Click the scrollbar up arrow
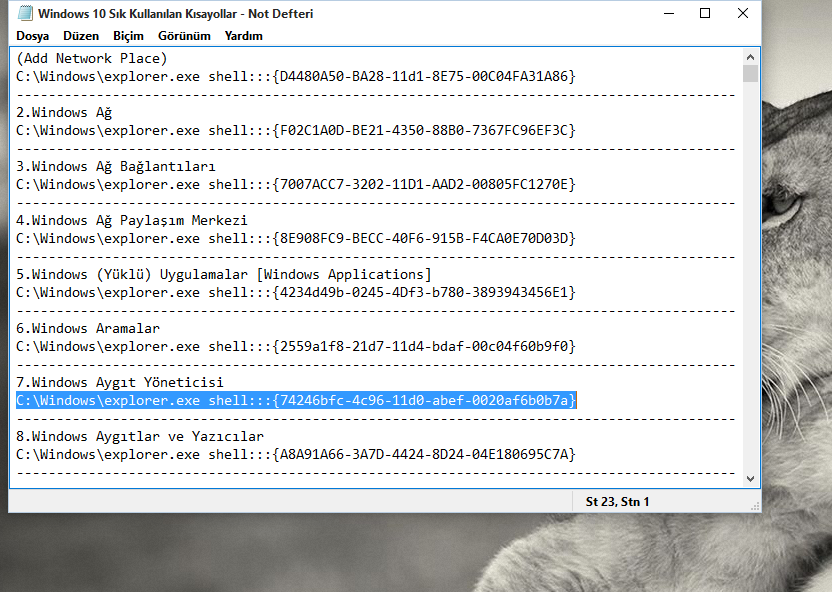 [750, 57]
